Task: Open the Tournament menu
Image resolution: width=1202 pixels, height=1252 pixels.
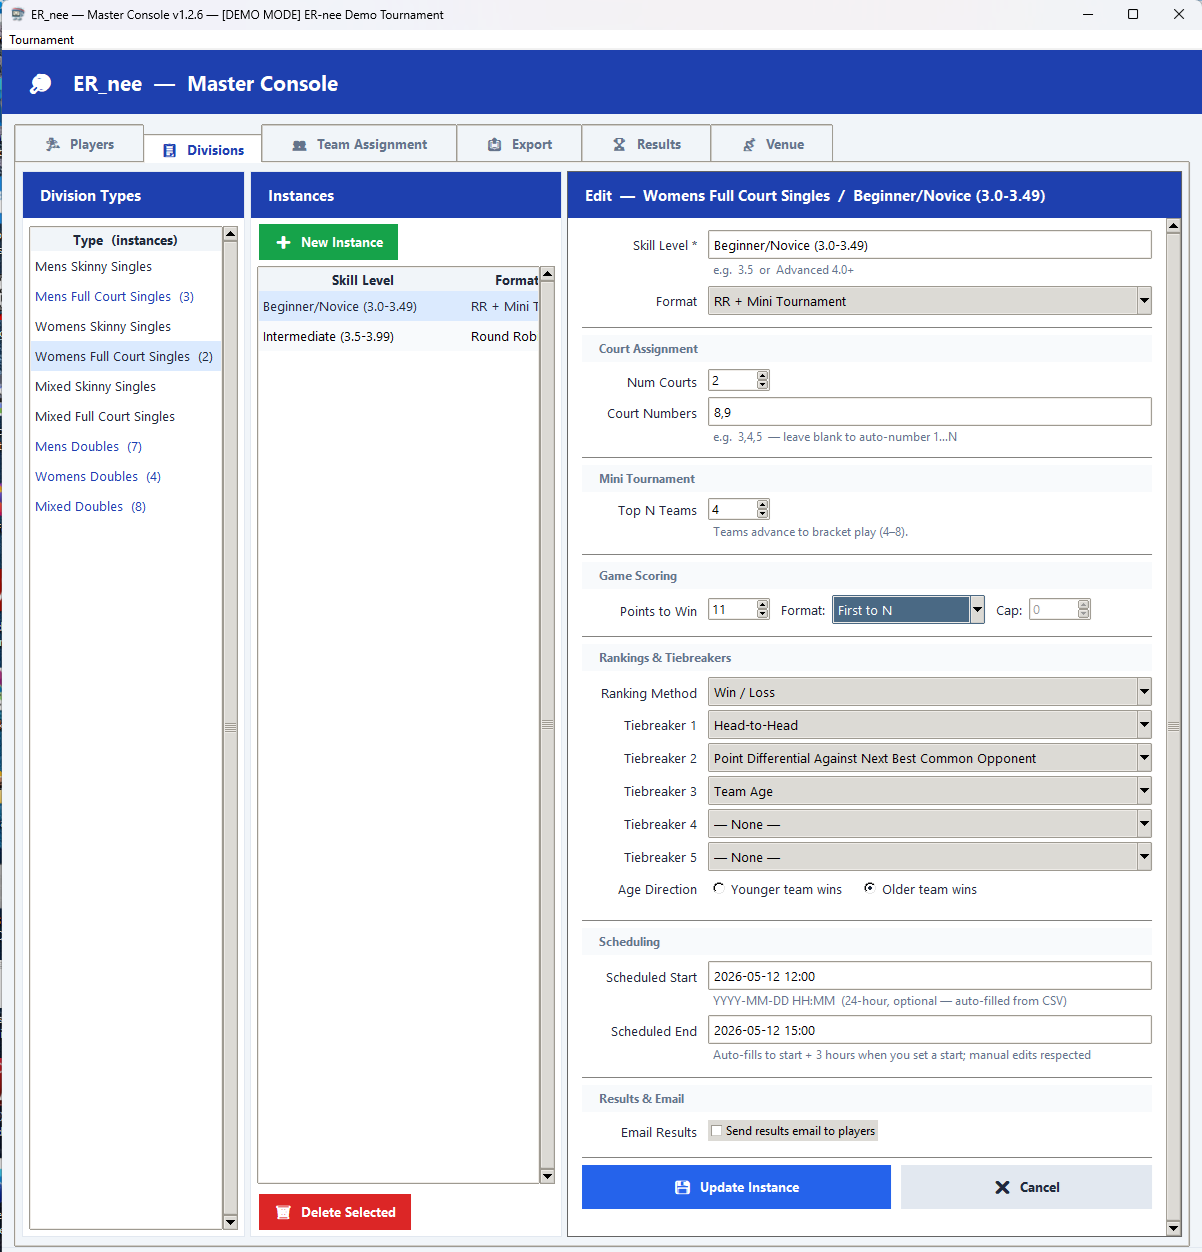Action: click(42, 40)
